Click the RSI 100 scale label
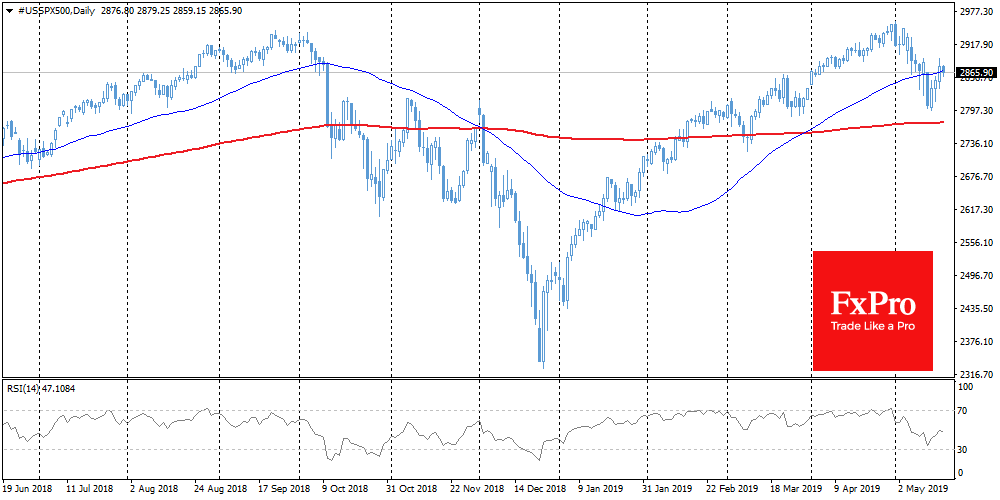The height and width of the screenshot is (500, 1000). (965, 385)
